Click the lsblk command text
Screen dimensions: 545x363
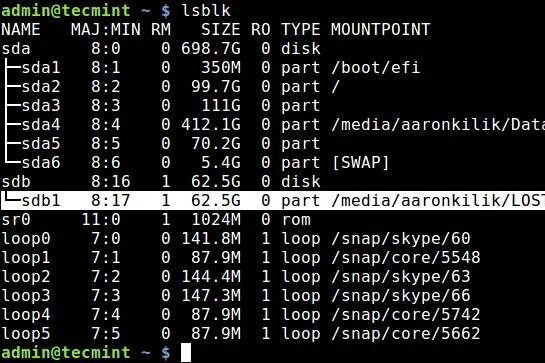point(206,10)
